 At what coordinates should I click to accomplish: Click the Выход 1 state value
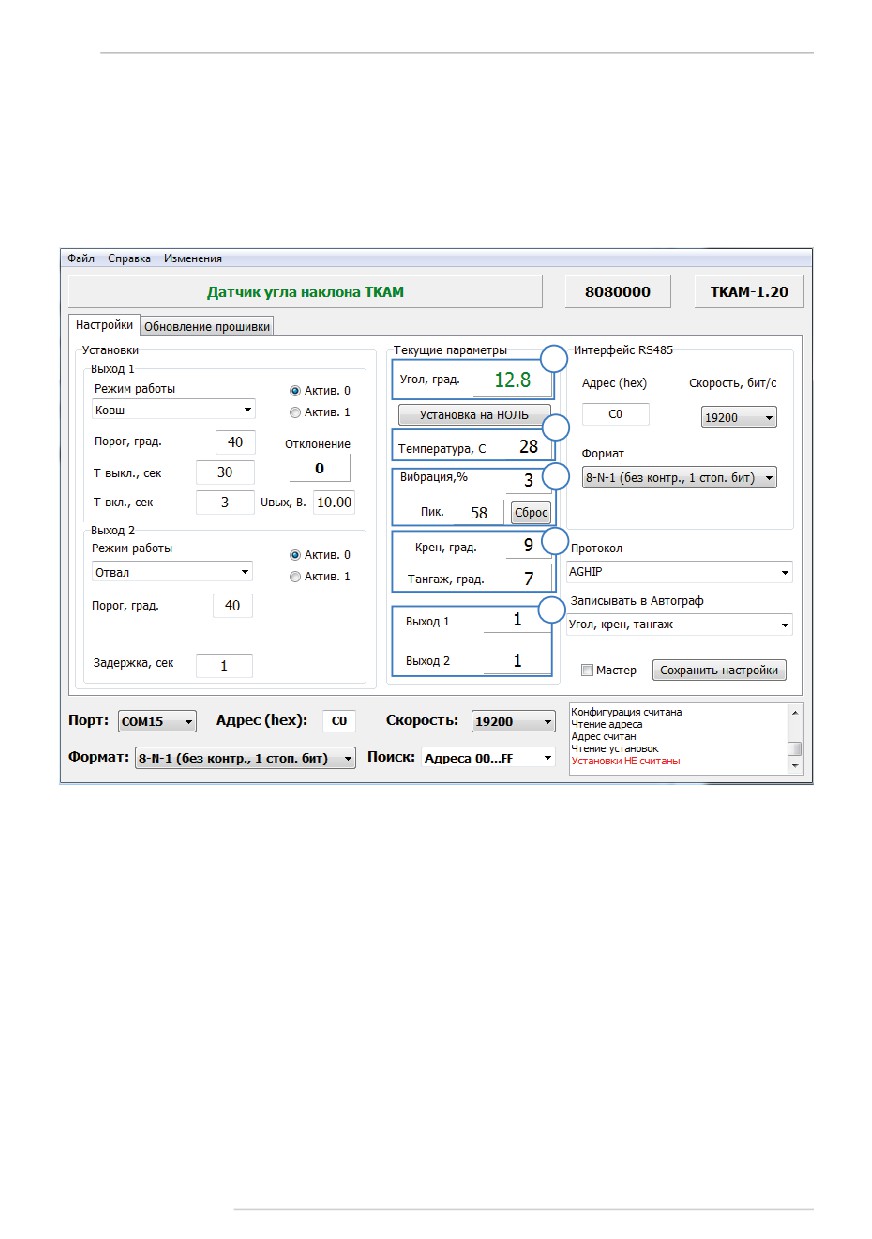click(x=517, y=620)
